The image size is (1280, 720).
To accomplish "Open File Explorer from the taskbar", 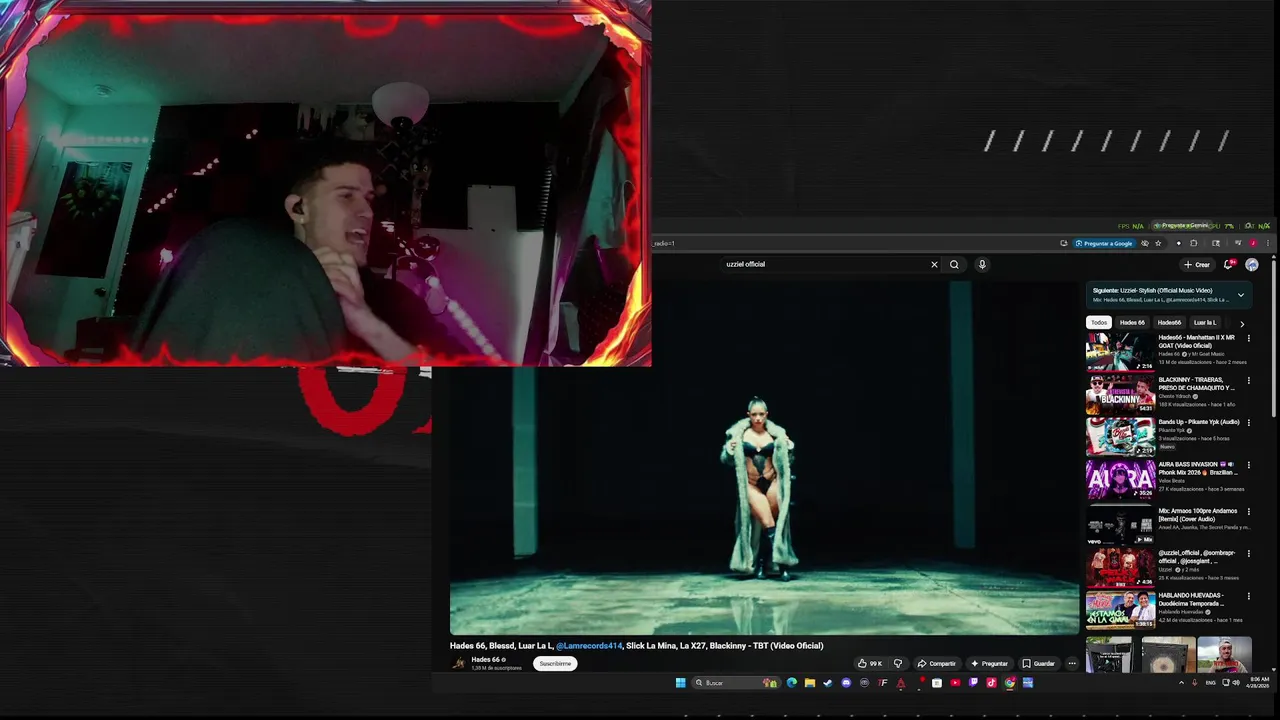I will [x=810, y=683].
